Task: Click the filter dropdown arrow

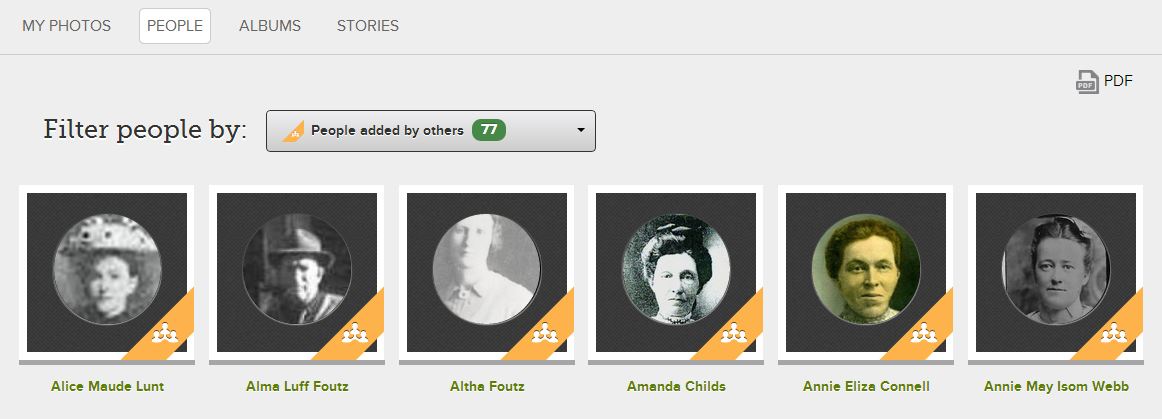Action: (x=580, y=131)
